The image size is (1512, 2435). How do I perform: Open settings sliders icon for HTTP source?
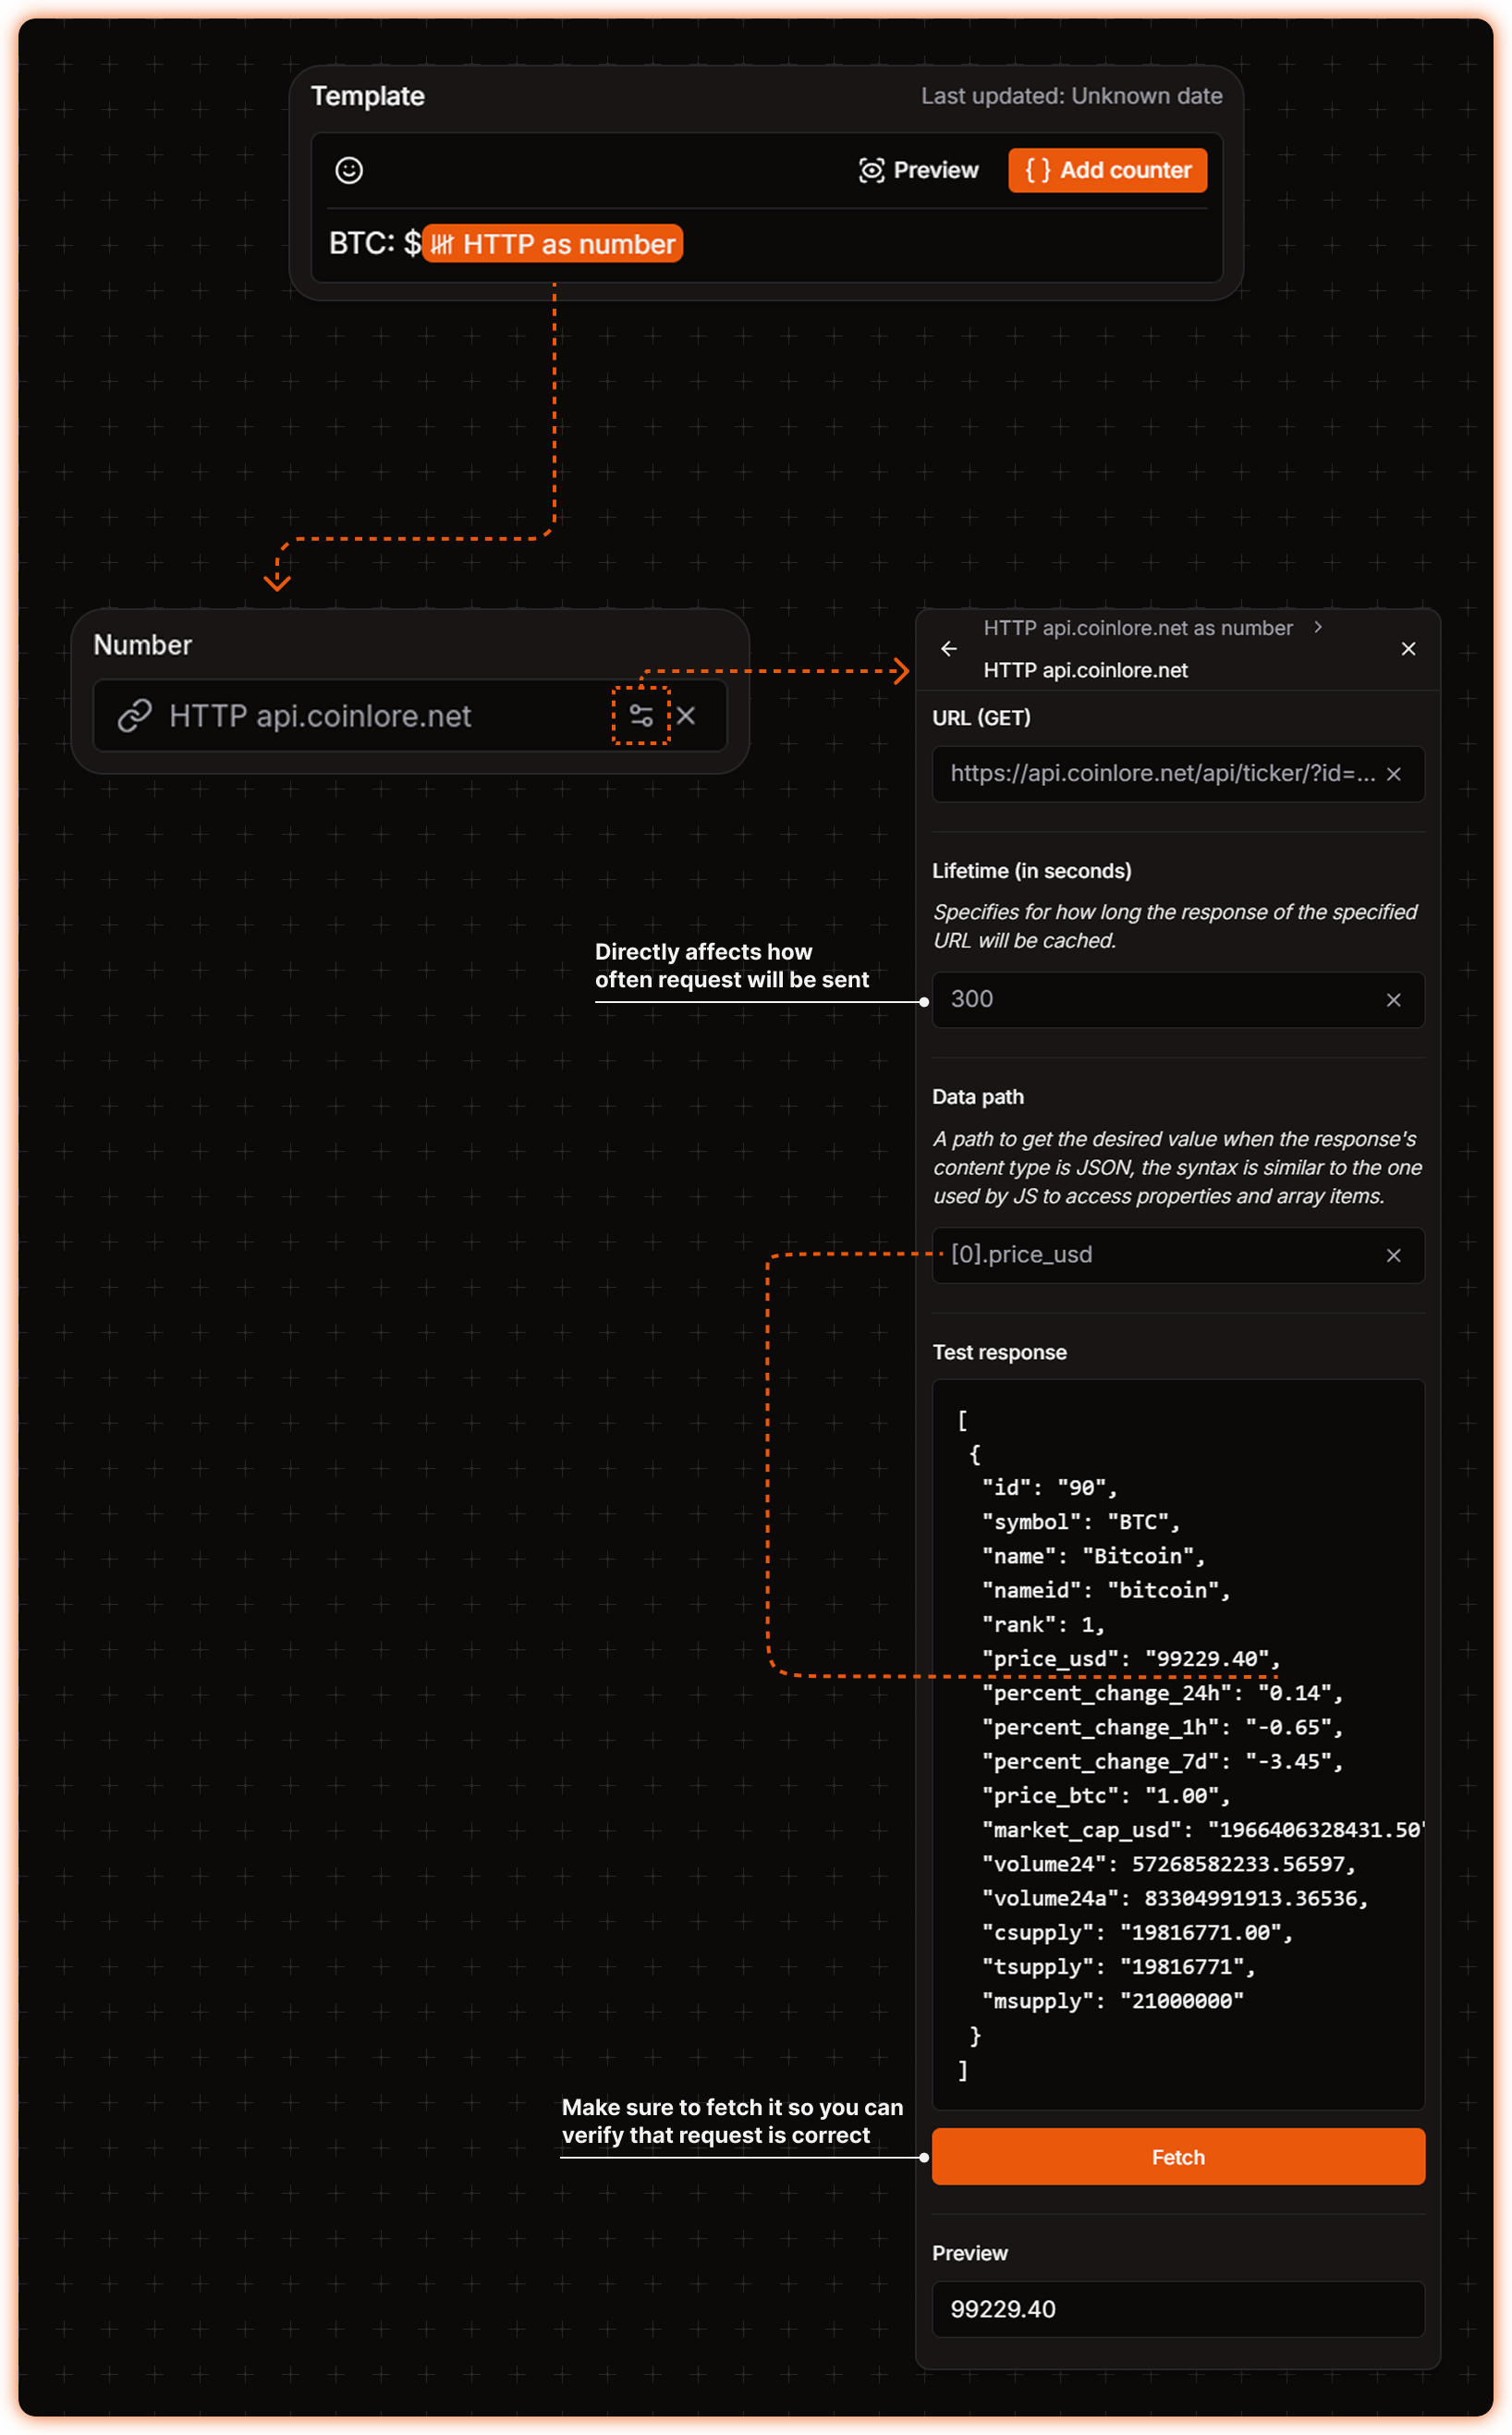(x=641, y=716)
